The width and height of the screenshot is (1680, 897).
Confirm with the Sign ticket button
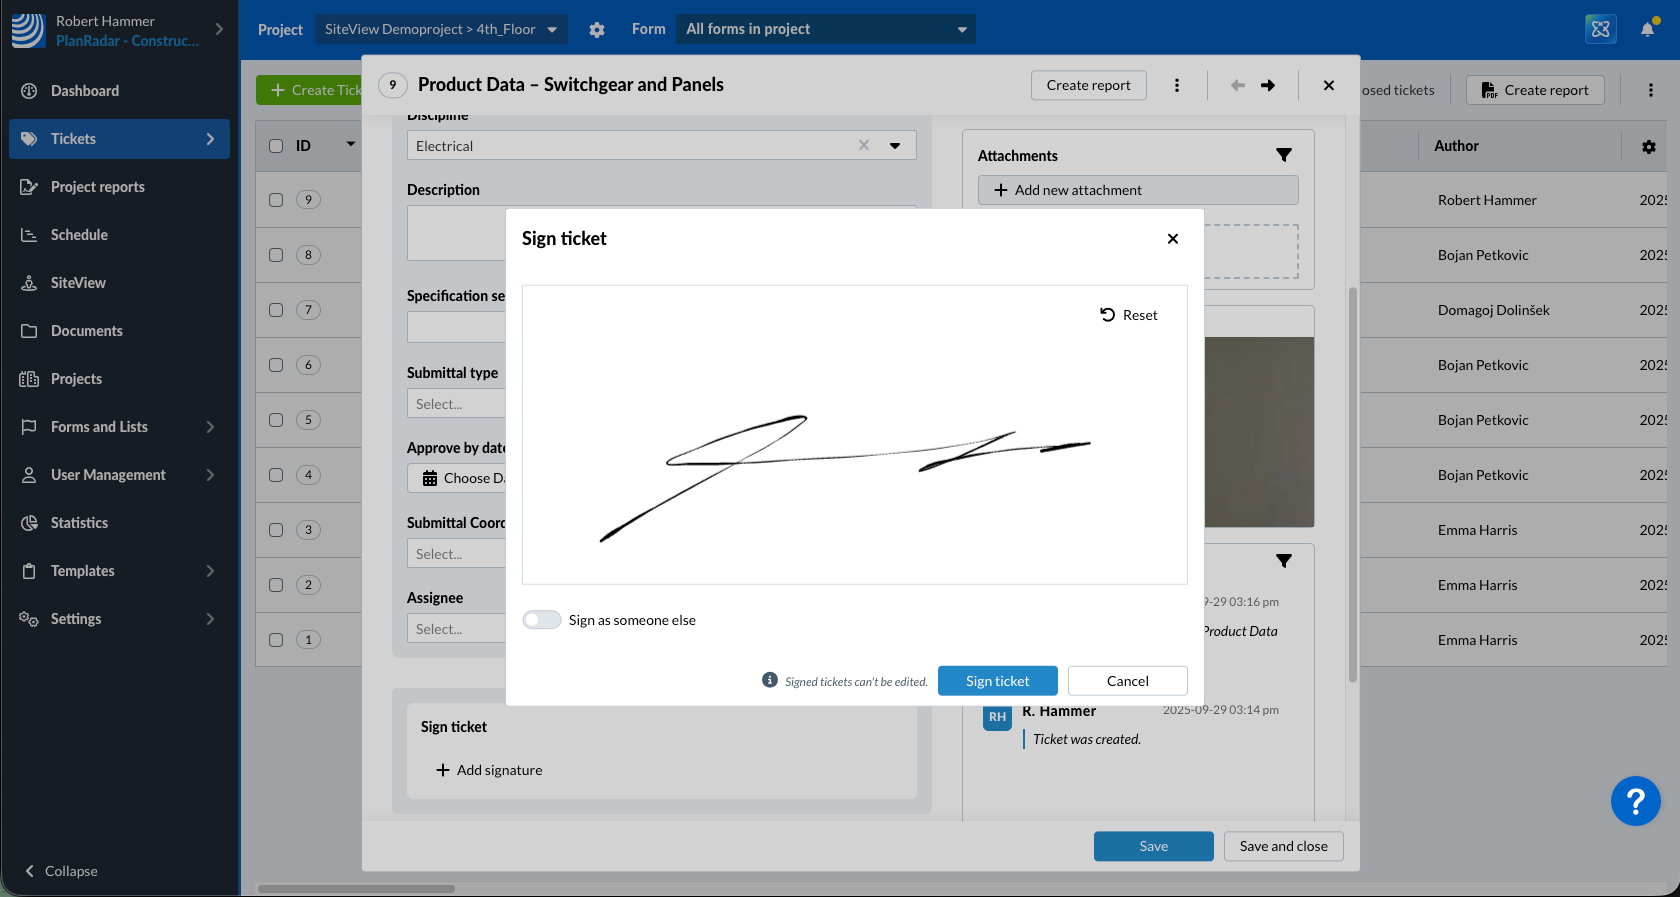point(997,681)
